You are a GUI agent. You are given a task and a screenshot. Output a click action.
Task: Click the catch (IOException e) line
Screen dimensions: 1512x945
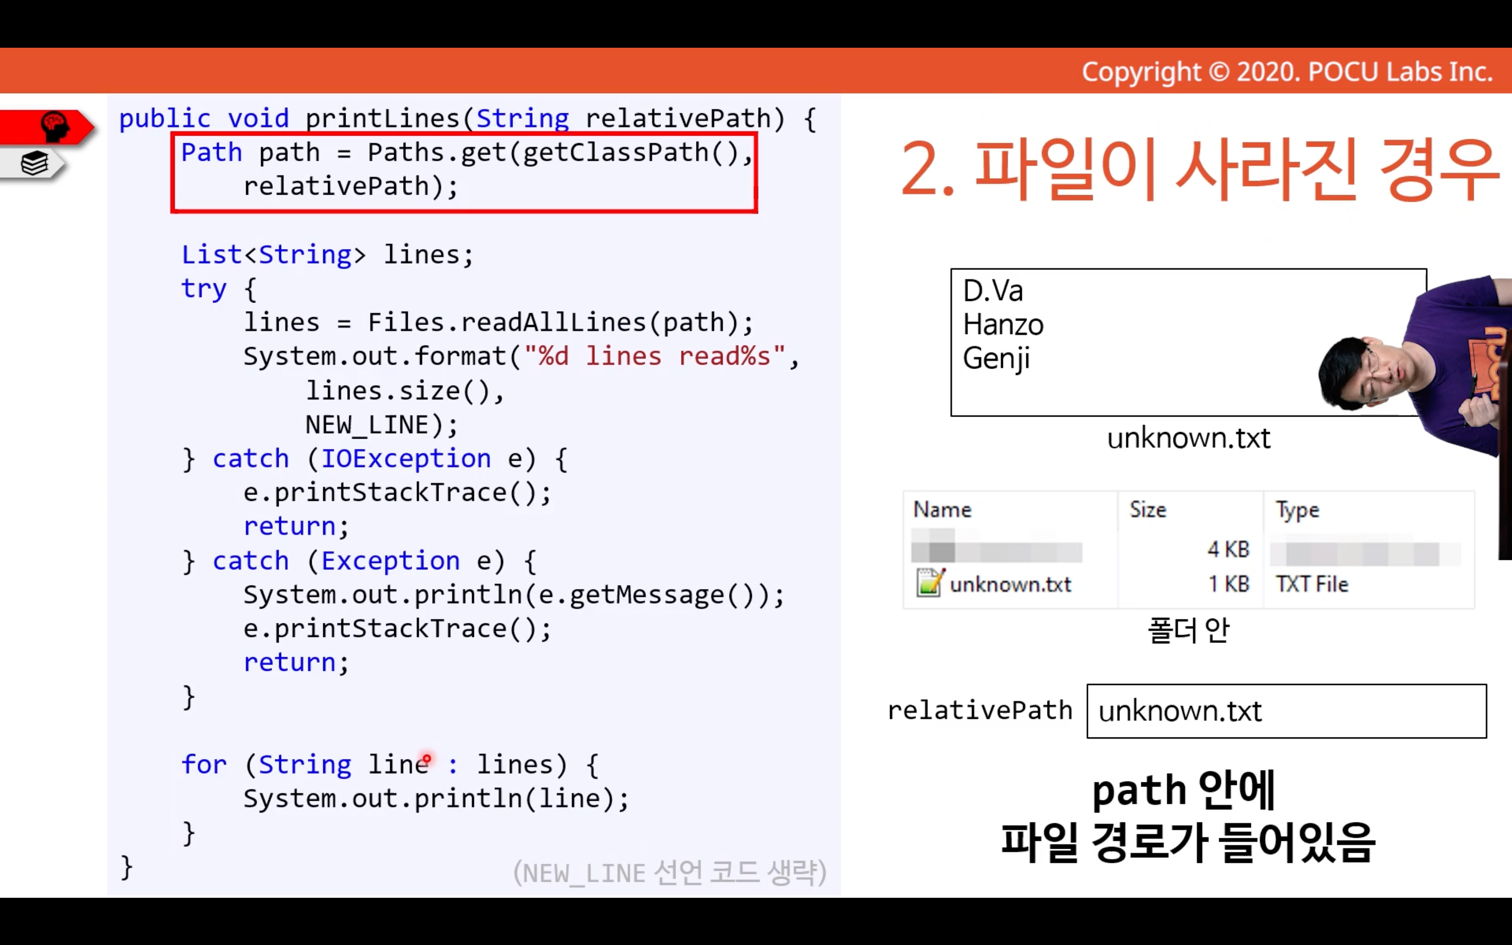[x=375, y=458]
